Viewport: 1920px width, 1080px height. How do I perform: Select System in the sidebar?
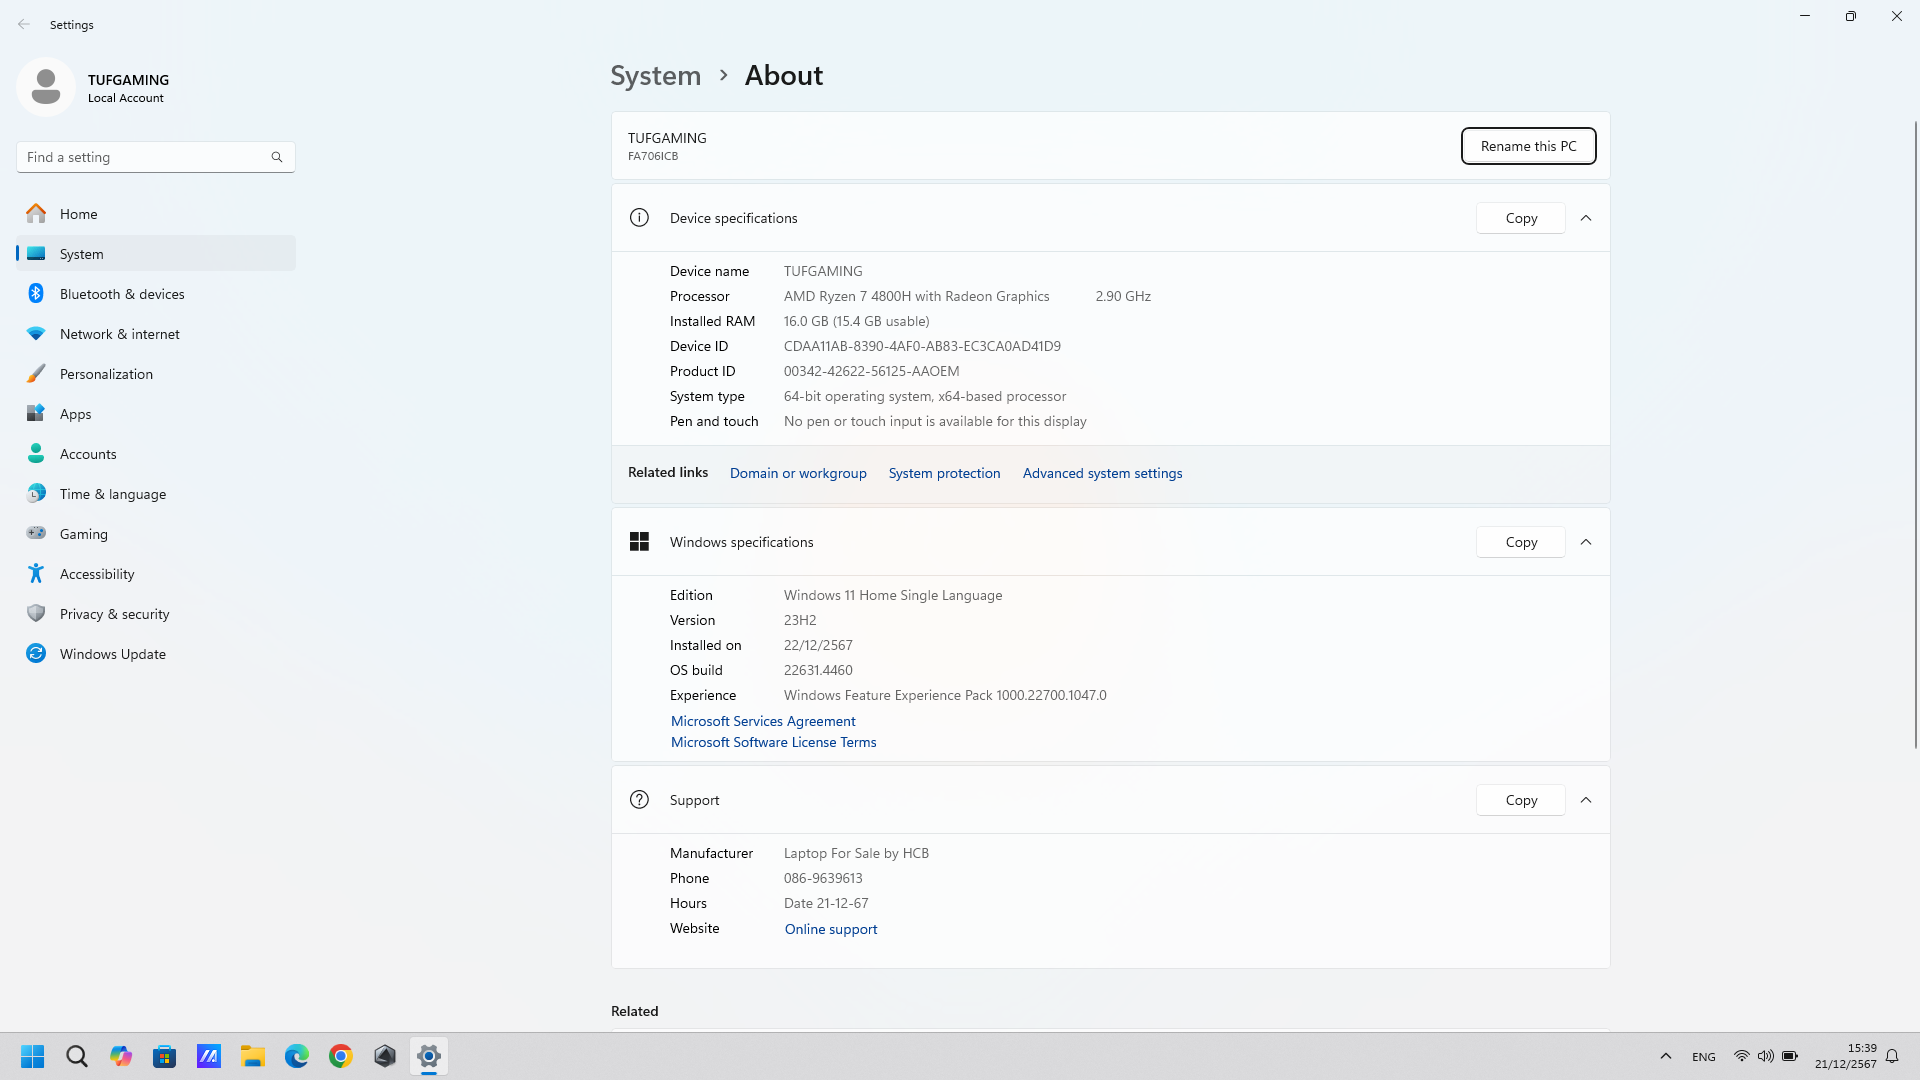tap(156, 254)
